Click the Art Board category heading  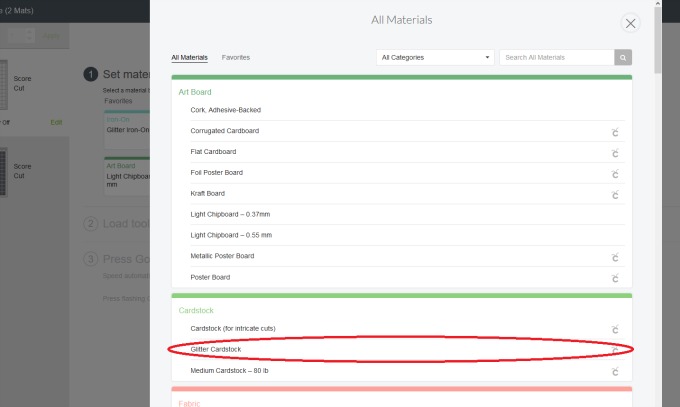coord(195,92)
